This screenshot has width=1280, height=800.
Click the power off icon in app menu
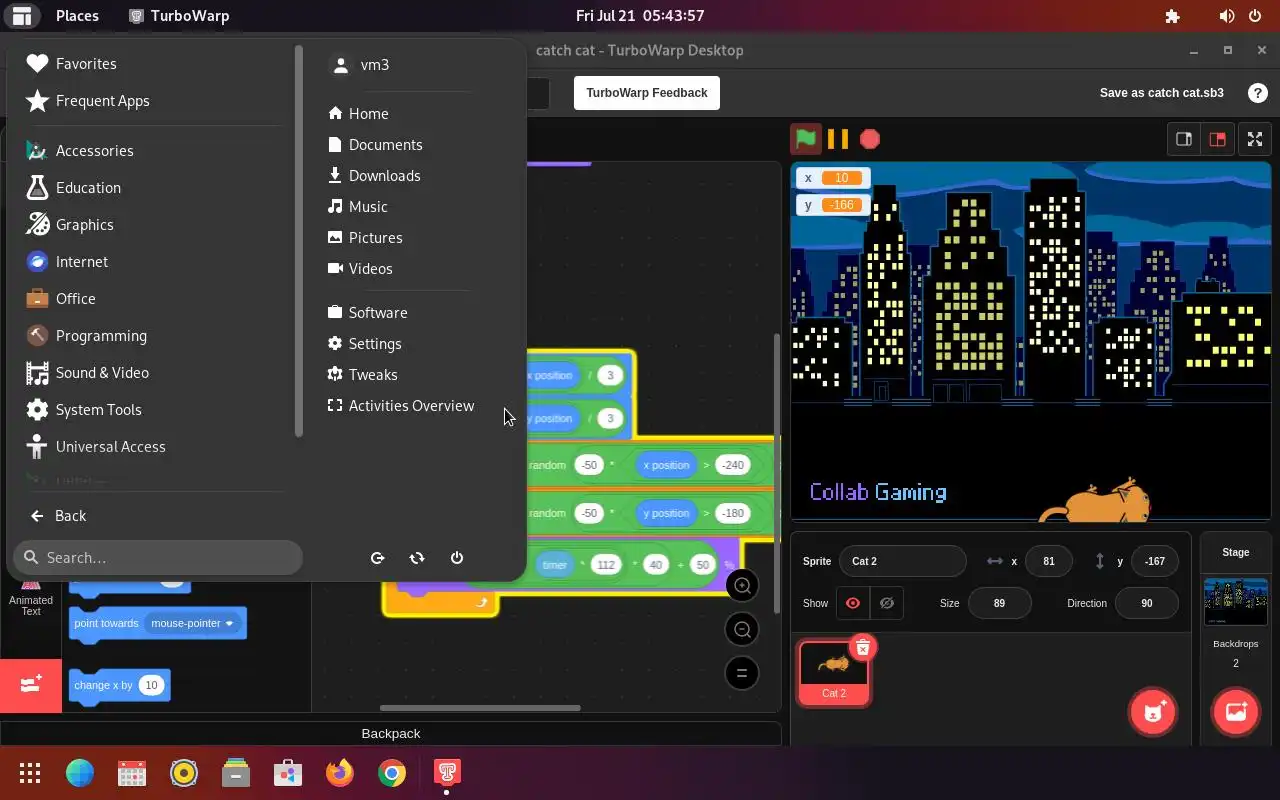tap(457, 558)
